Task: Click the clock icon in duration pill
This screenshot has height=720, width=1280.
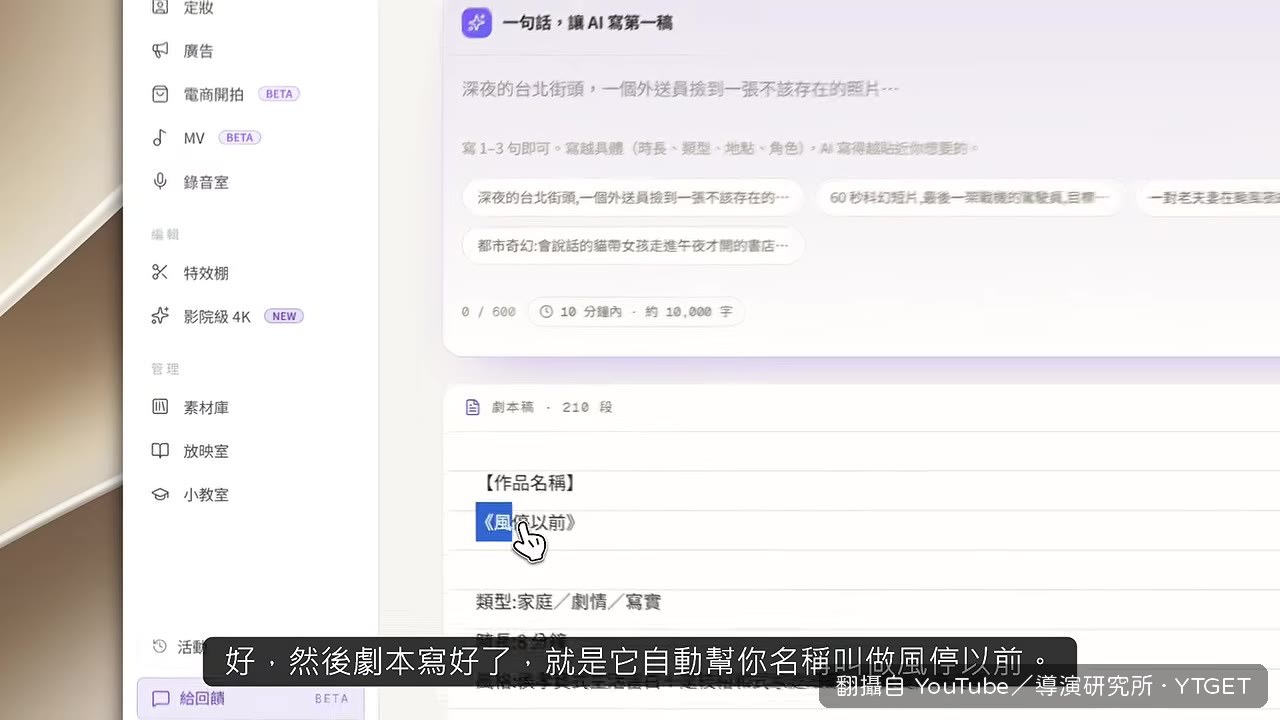Action: pyautogui.click(x=546, y=312)
